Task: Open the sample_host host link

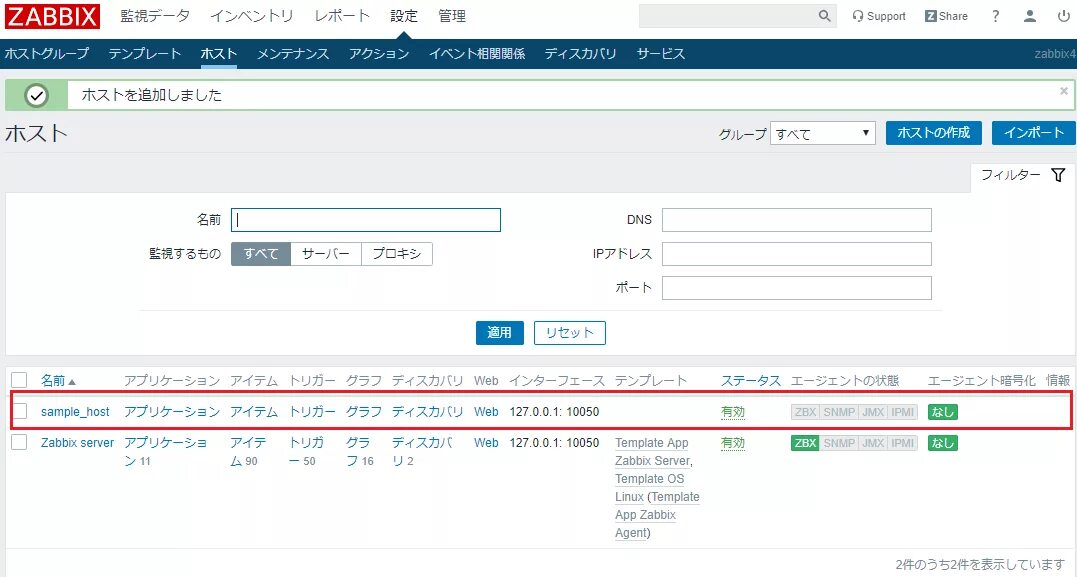Action: point(75,411)
